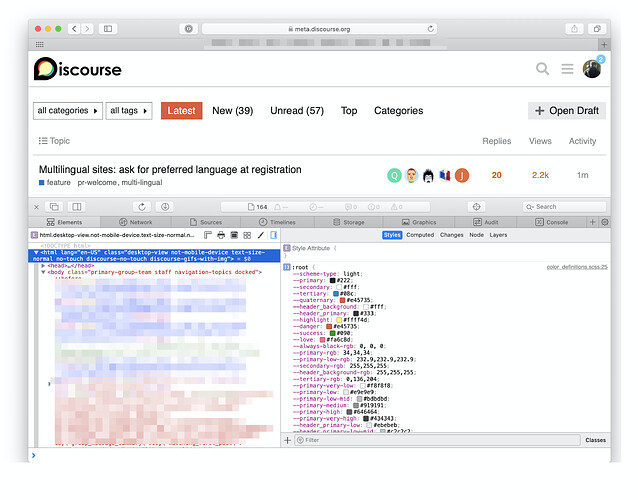Open the orange J poster avatar
The height and width of the screenshot is (500, 638).
(x=462, y=175)
